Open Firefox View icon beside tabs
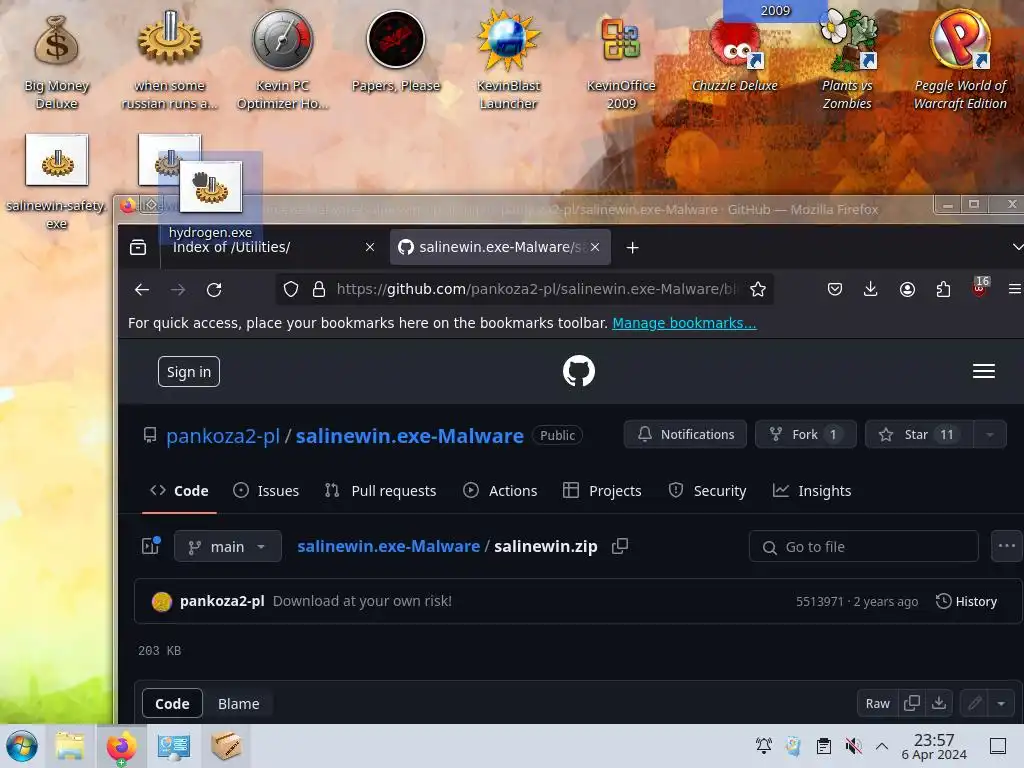Viewport: 1024px width, 768px height. click(x=138, y=248)
